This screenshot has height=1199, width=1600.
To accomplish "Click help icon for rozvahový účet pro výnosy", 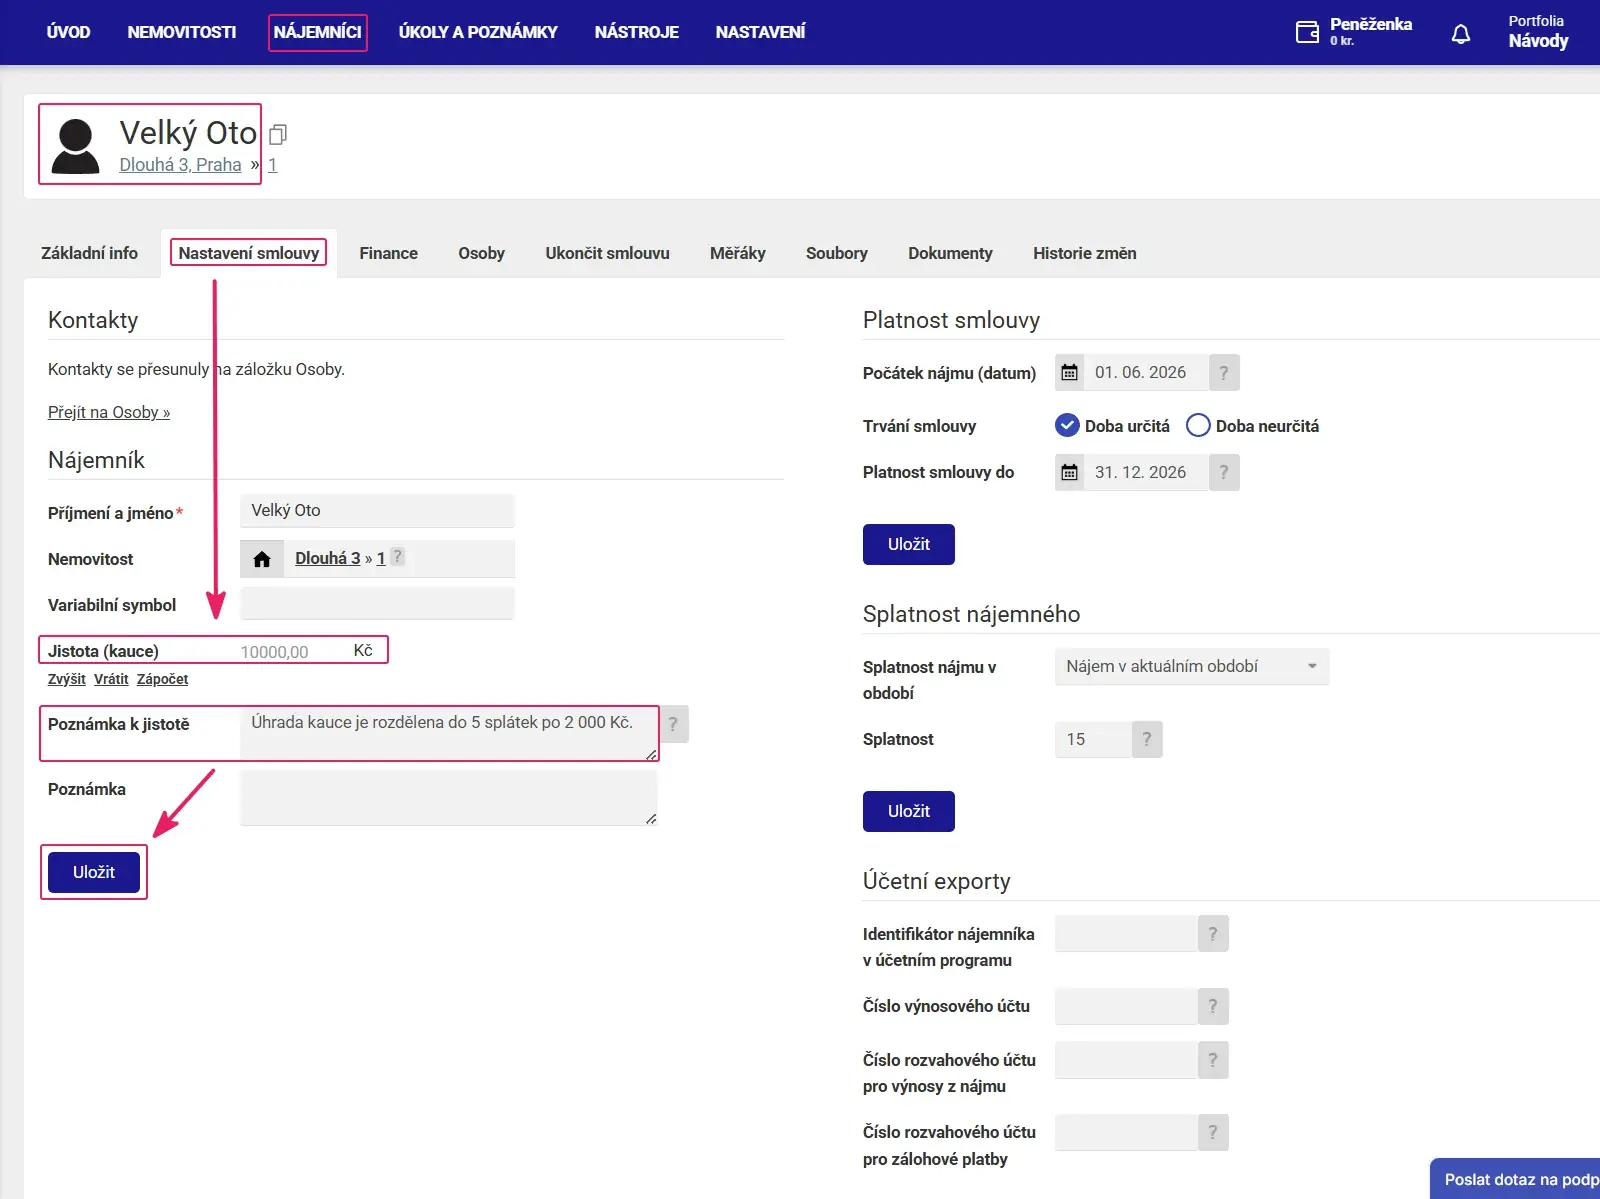I will point(1213,1060).
